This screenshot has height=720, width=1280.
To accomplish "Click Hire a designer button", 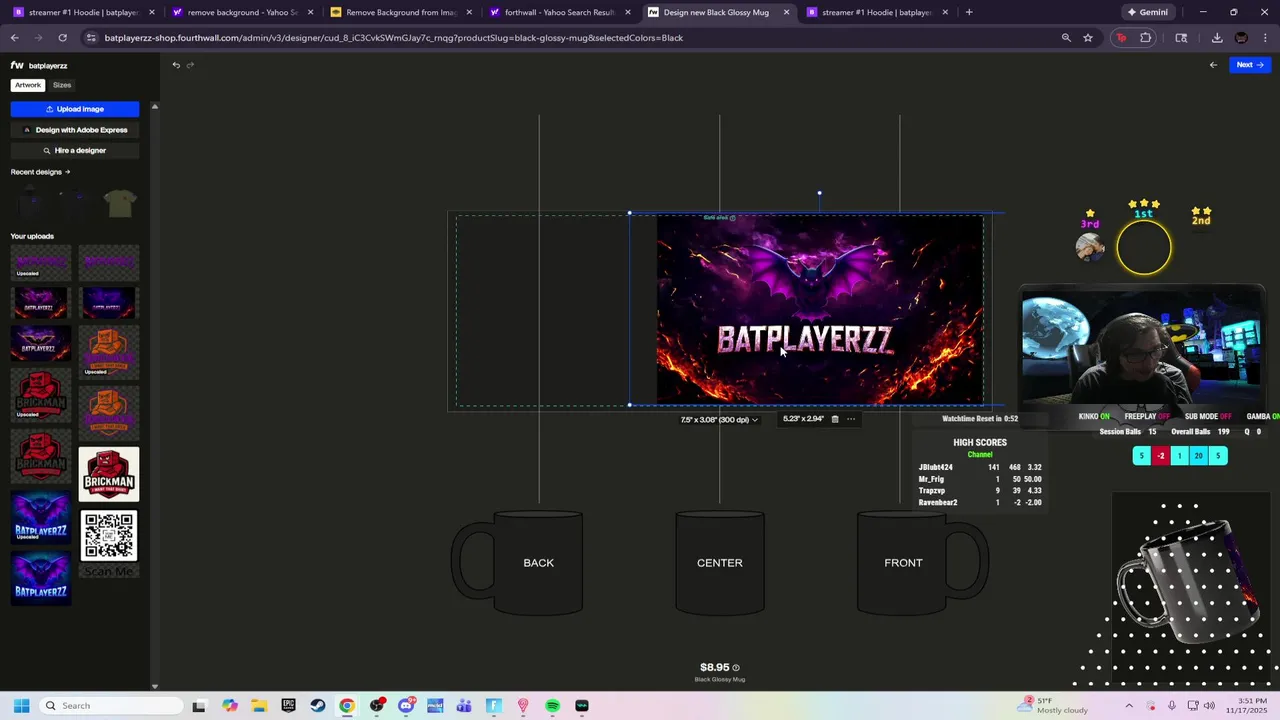I will pos(75,150).
